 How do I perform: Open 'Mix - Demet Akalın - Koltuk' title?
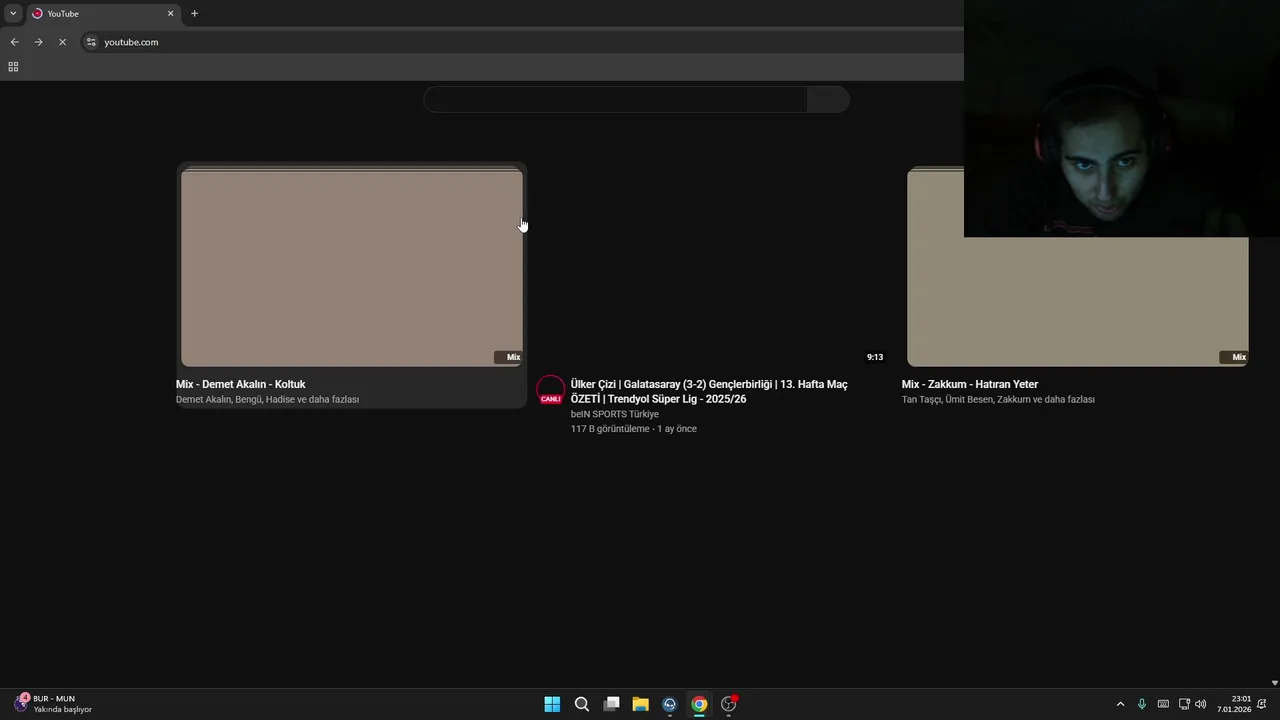241,384
